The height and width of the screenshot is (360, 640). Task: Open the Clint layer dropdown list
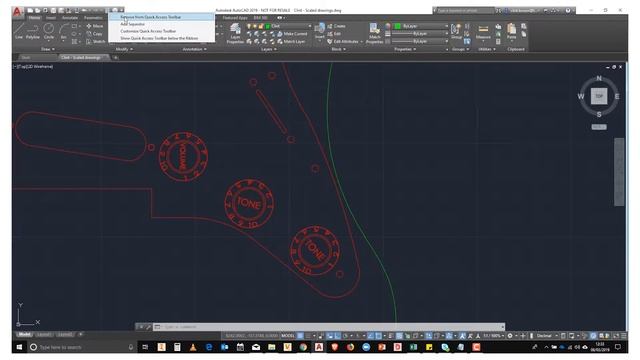pyautogui.click(x=309, y=26)
